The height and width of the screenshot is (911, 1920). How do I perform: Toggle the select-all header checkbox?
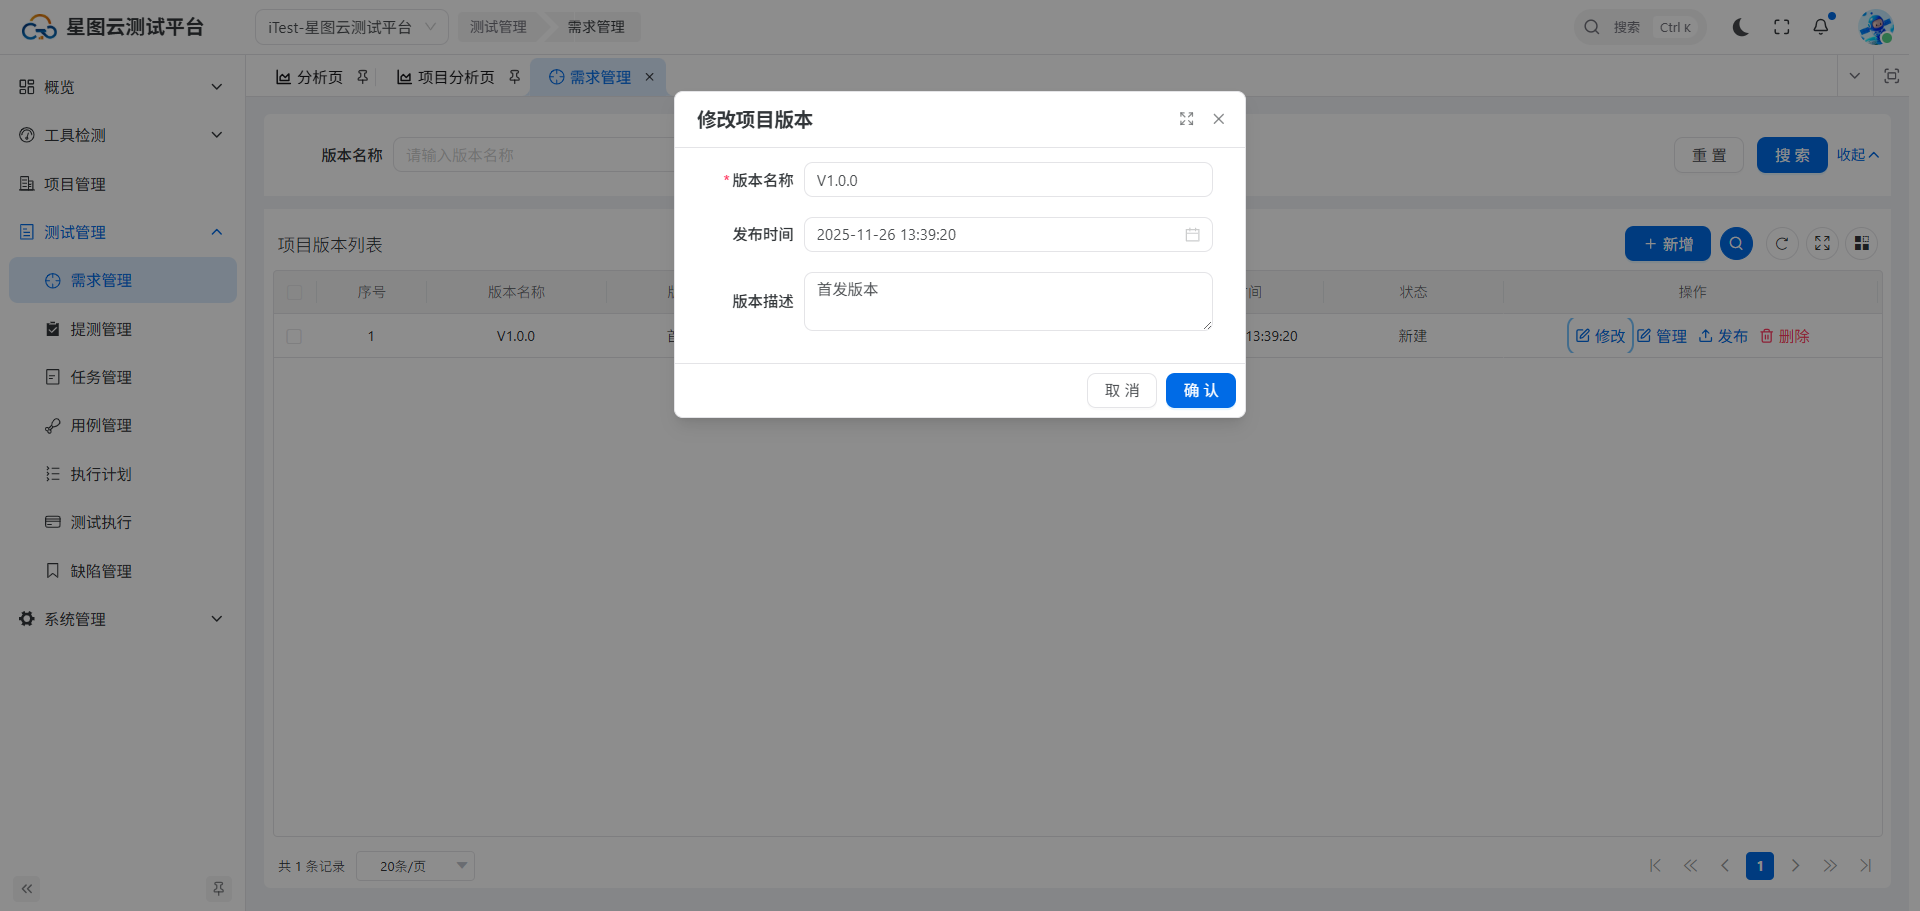294,293
